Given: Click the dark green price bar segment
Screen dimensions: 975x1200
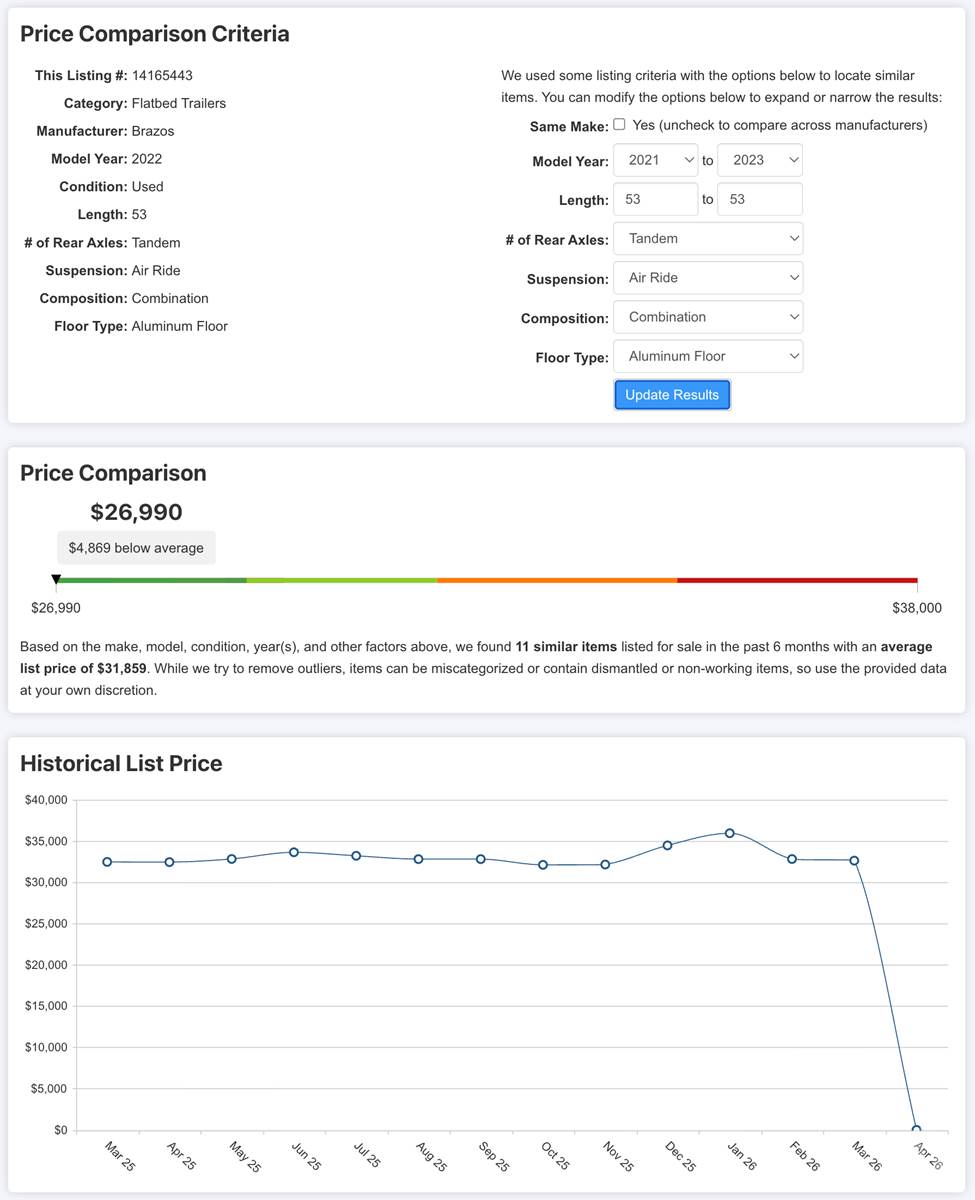Looking at the screenshot, I should tap(152, 580).
